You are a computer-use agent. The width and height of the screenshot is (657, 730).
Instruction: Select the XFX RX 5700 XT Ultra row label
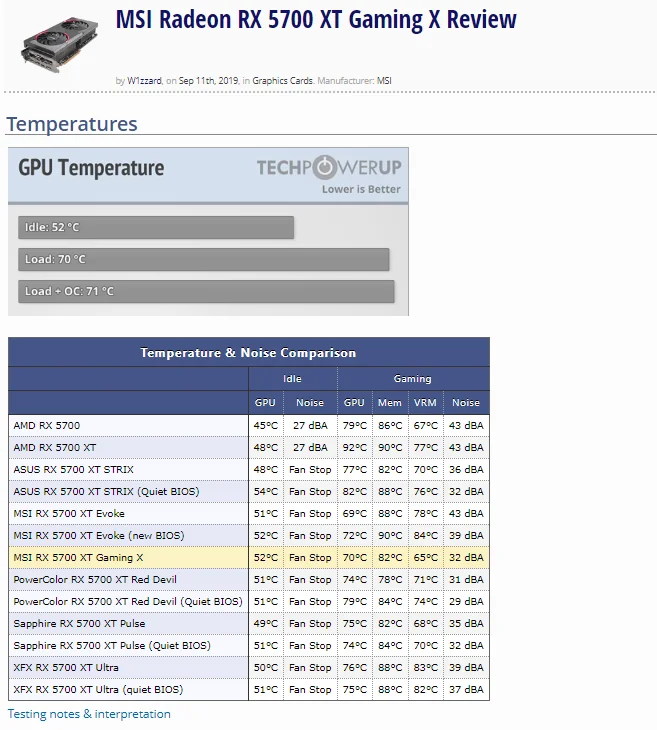pos(66,668)
